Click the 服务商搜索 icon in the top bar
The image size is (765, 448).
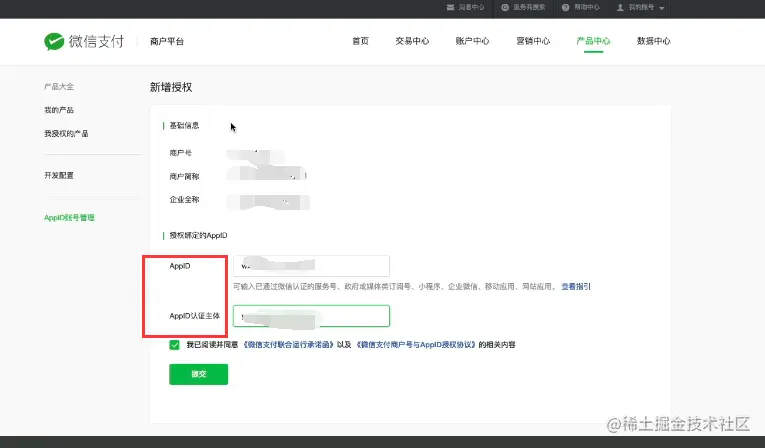[505, 7]
